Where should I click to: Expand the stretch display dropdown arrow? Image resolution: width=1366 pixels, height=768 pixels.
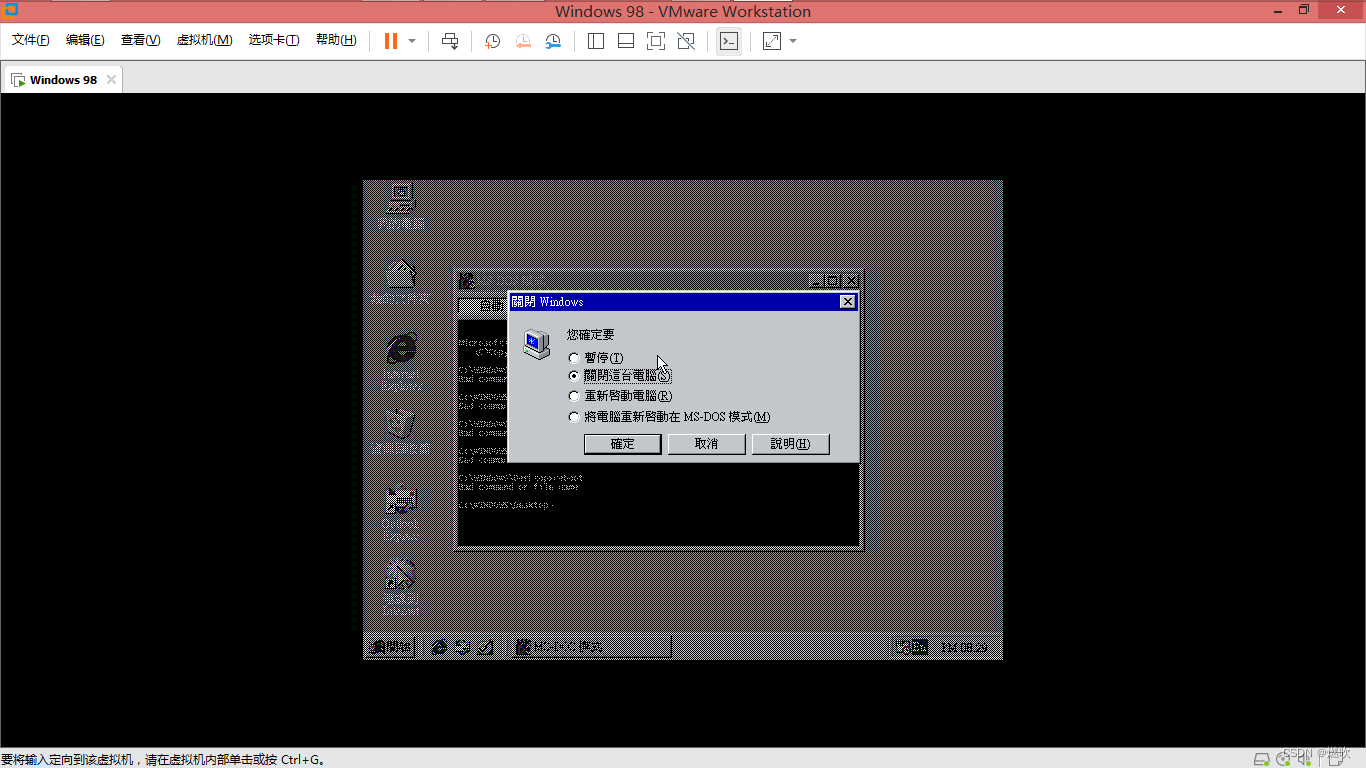pos(793,41)
